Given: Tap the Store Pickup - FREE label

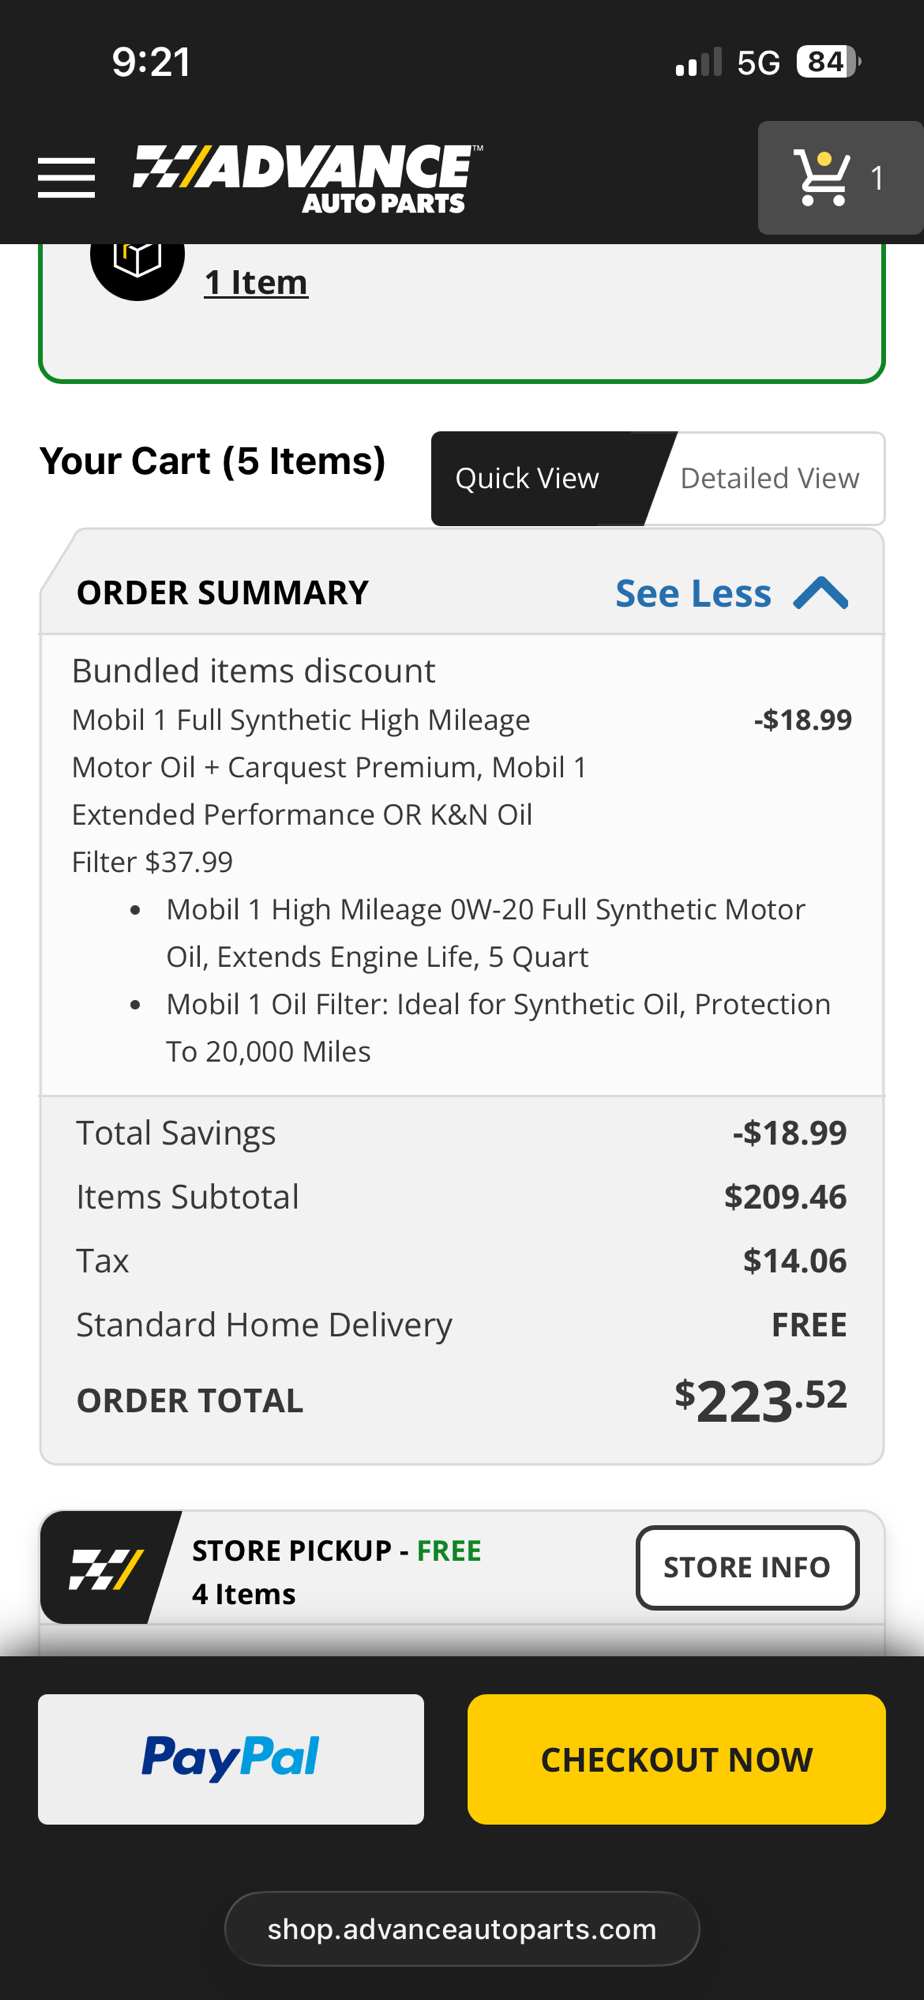Looking at the screenshot, I should pyautogui.click(x=336, y=1551).
